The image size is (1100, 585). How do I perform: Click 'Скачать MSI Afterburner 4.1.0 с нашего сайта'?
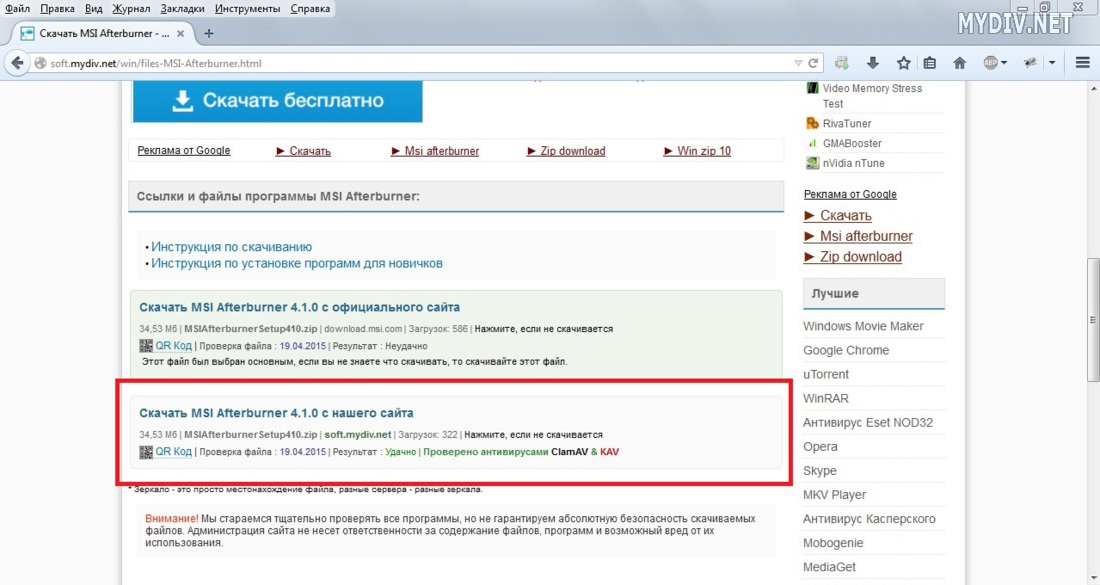click(276, 413)
